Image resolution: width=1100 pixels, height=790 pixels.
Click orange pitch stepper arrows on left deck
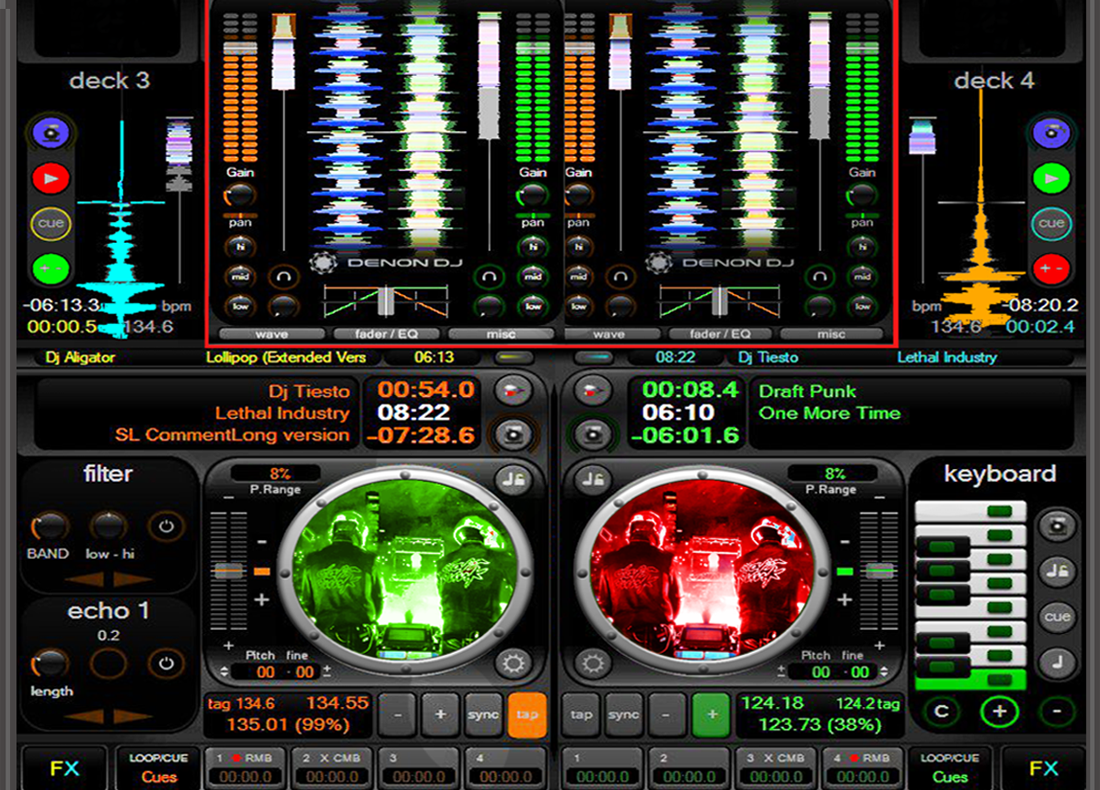click(224, 671)
